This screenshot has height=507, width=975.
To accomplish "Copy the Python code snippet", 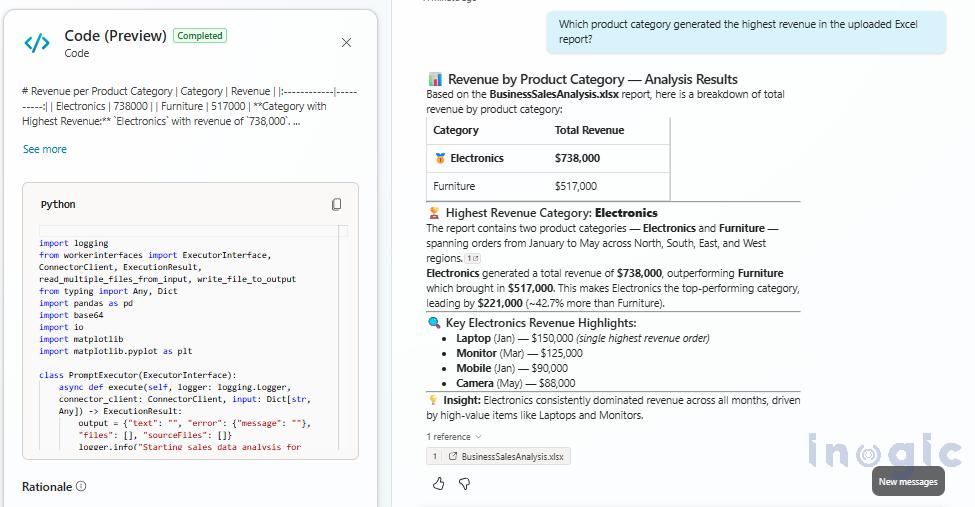I will click(x=336, y=204).
